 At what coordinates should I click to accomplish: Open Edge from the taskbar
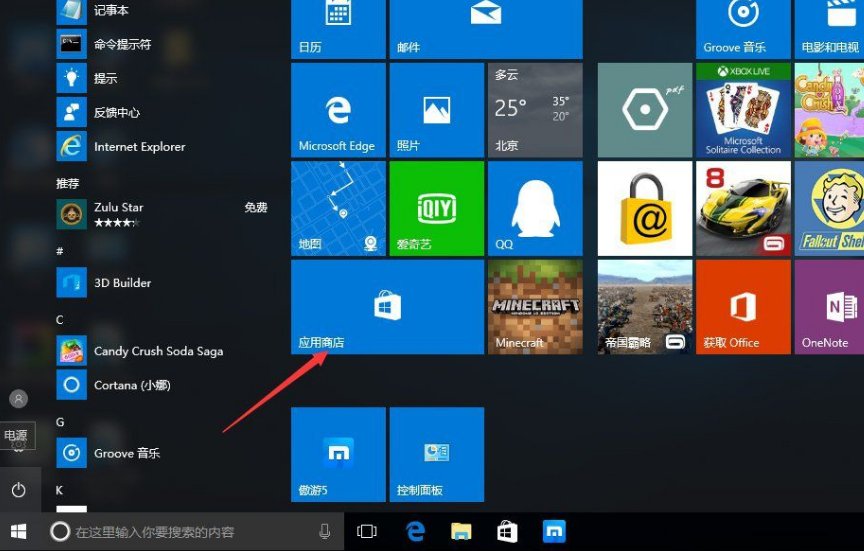(415, 532)
